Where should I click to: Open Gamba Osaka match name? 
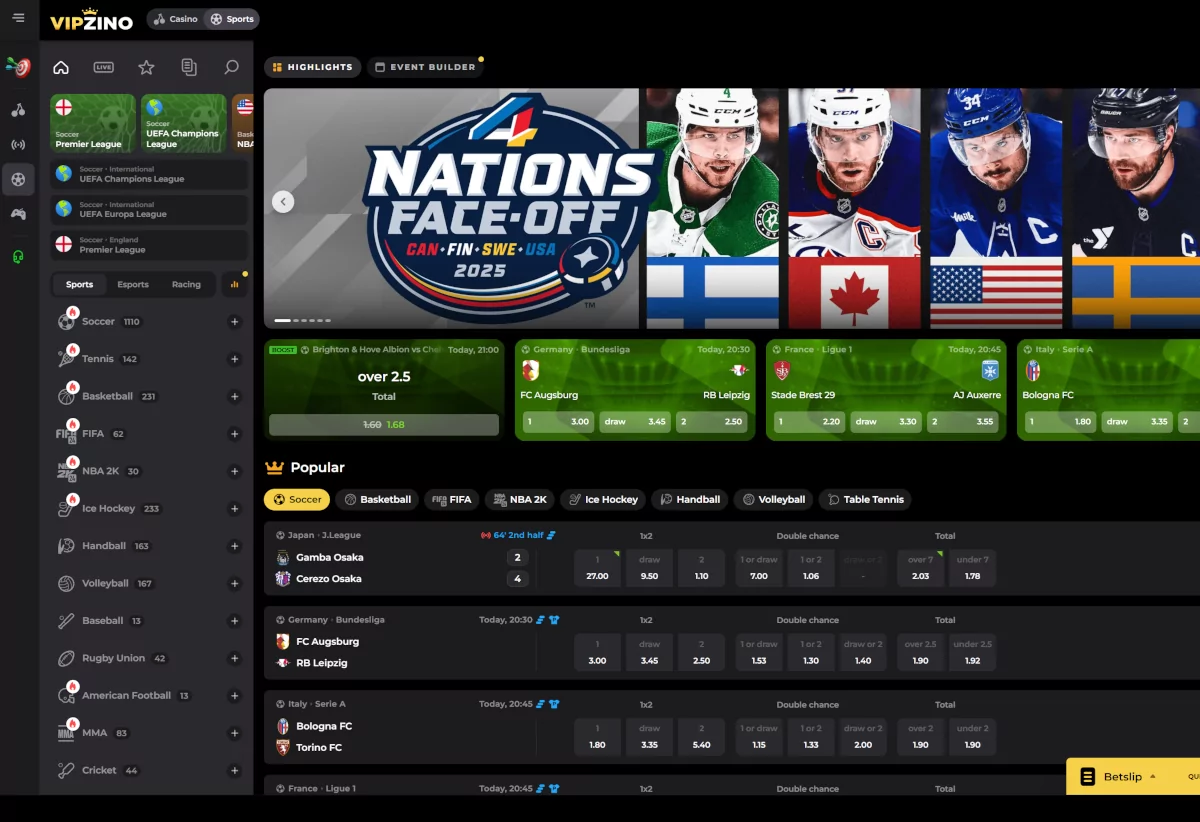(330, 557)
